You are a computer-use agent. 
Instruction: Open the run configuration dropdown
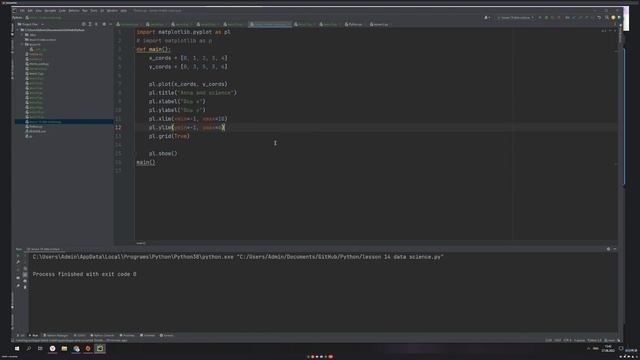pyautogui.click(x=516, y=18)
